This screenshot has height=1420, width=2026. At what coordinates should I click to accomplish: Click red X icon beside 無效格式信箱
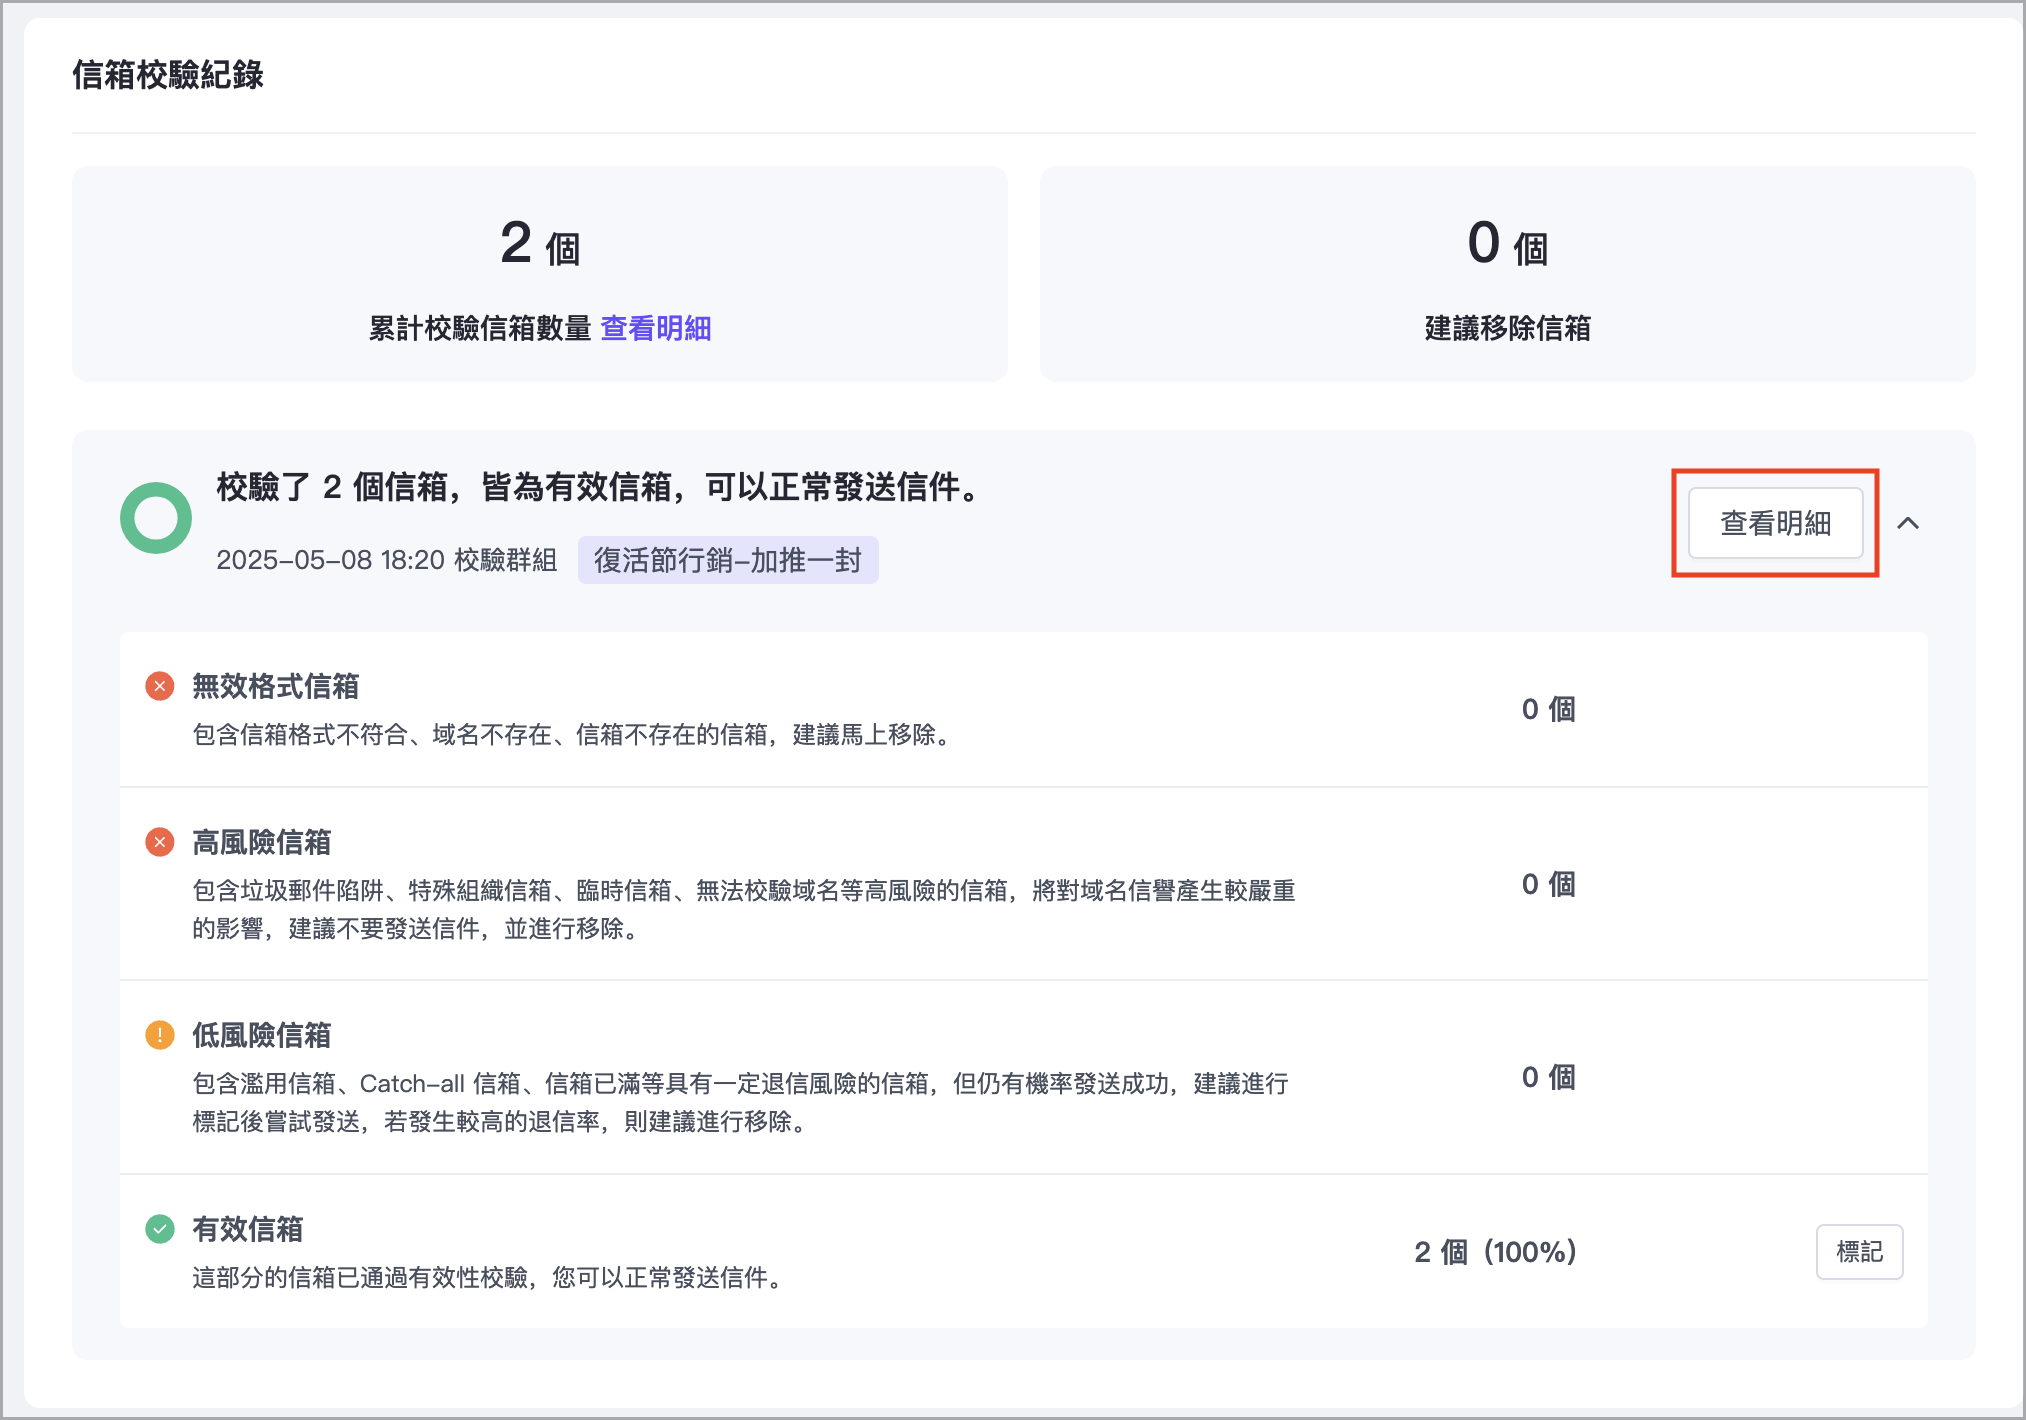click(x=160, y=687)
